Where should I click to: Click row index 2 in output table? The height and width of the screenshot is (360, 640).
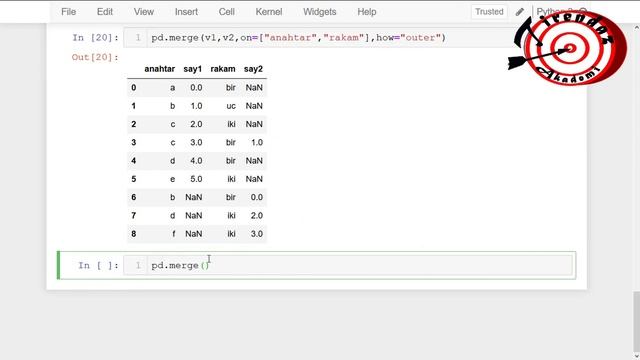pyautogui.click(x=133, y=124)
